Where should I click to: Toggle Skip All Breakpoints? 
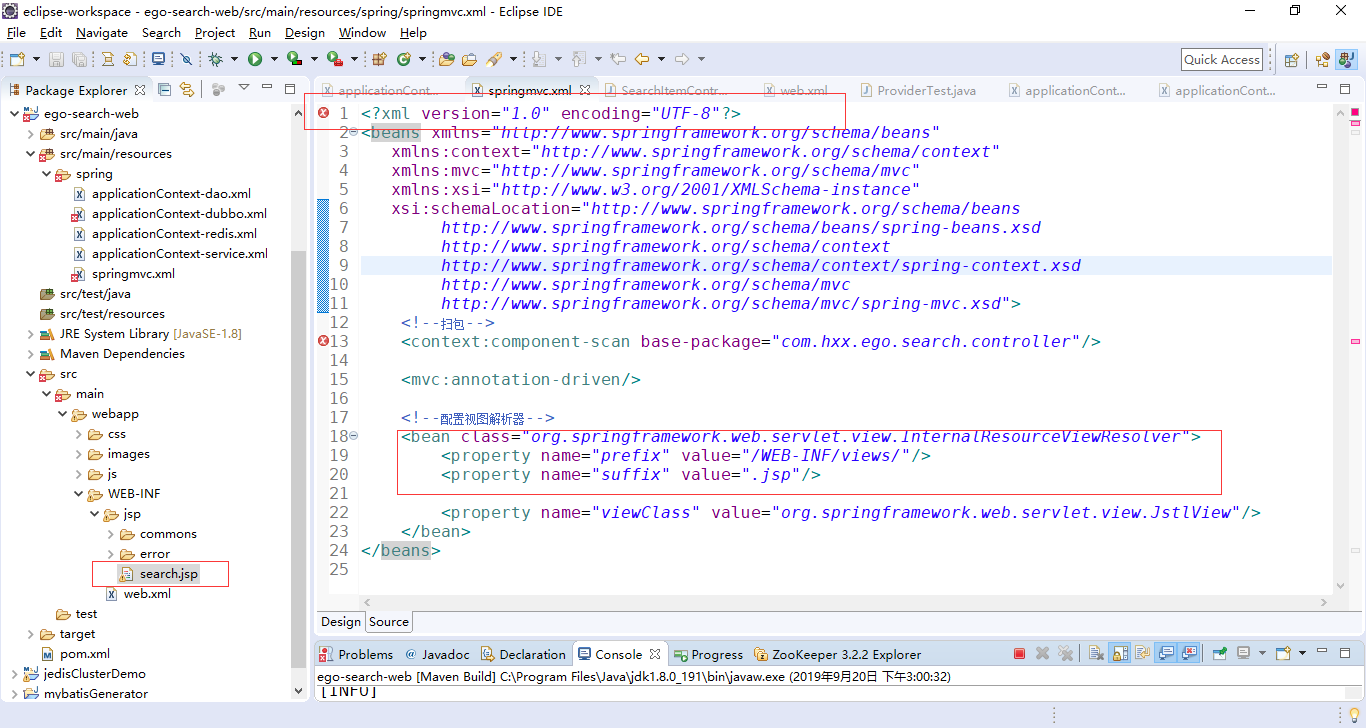pyautogui.click(x=186, y=59)
